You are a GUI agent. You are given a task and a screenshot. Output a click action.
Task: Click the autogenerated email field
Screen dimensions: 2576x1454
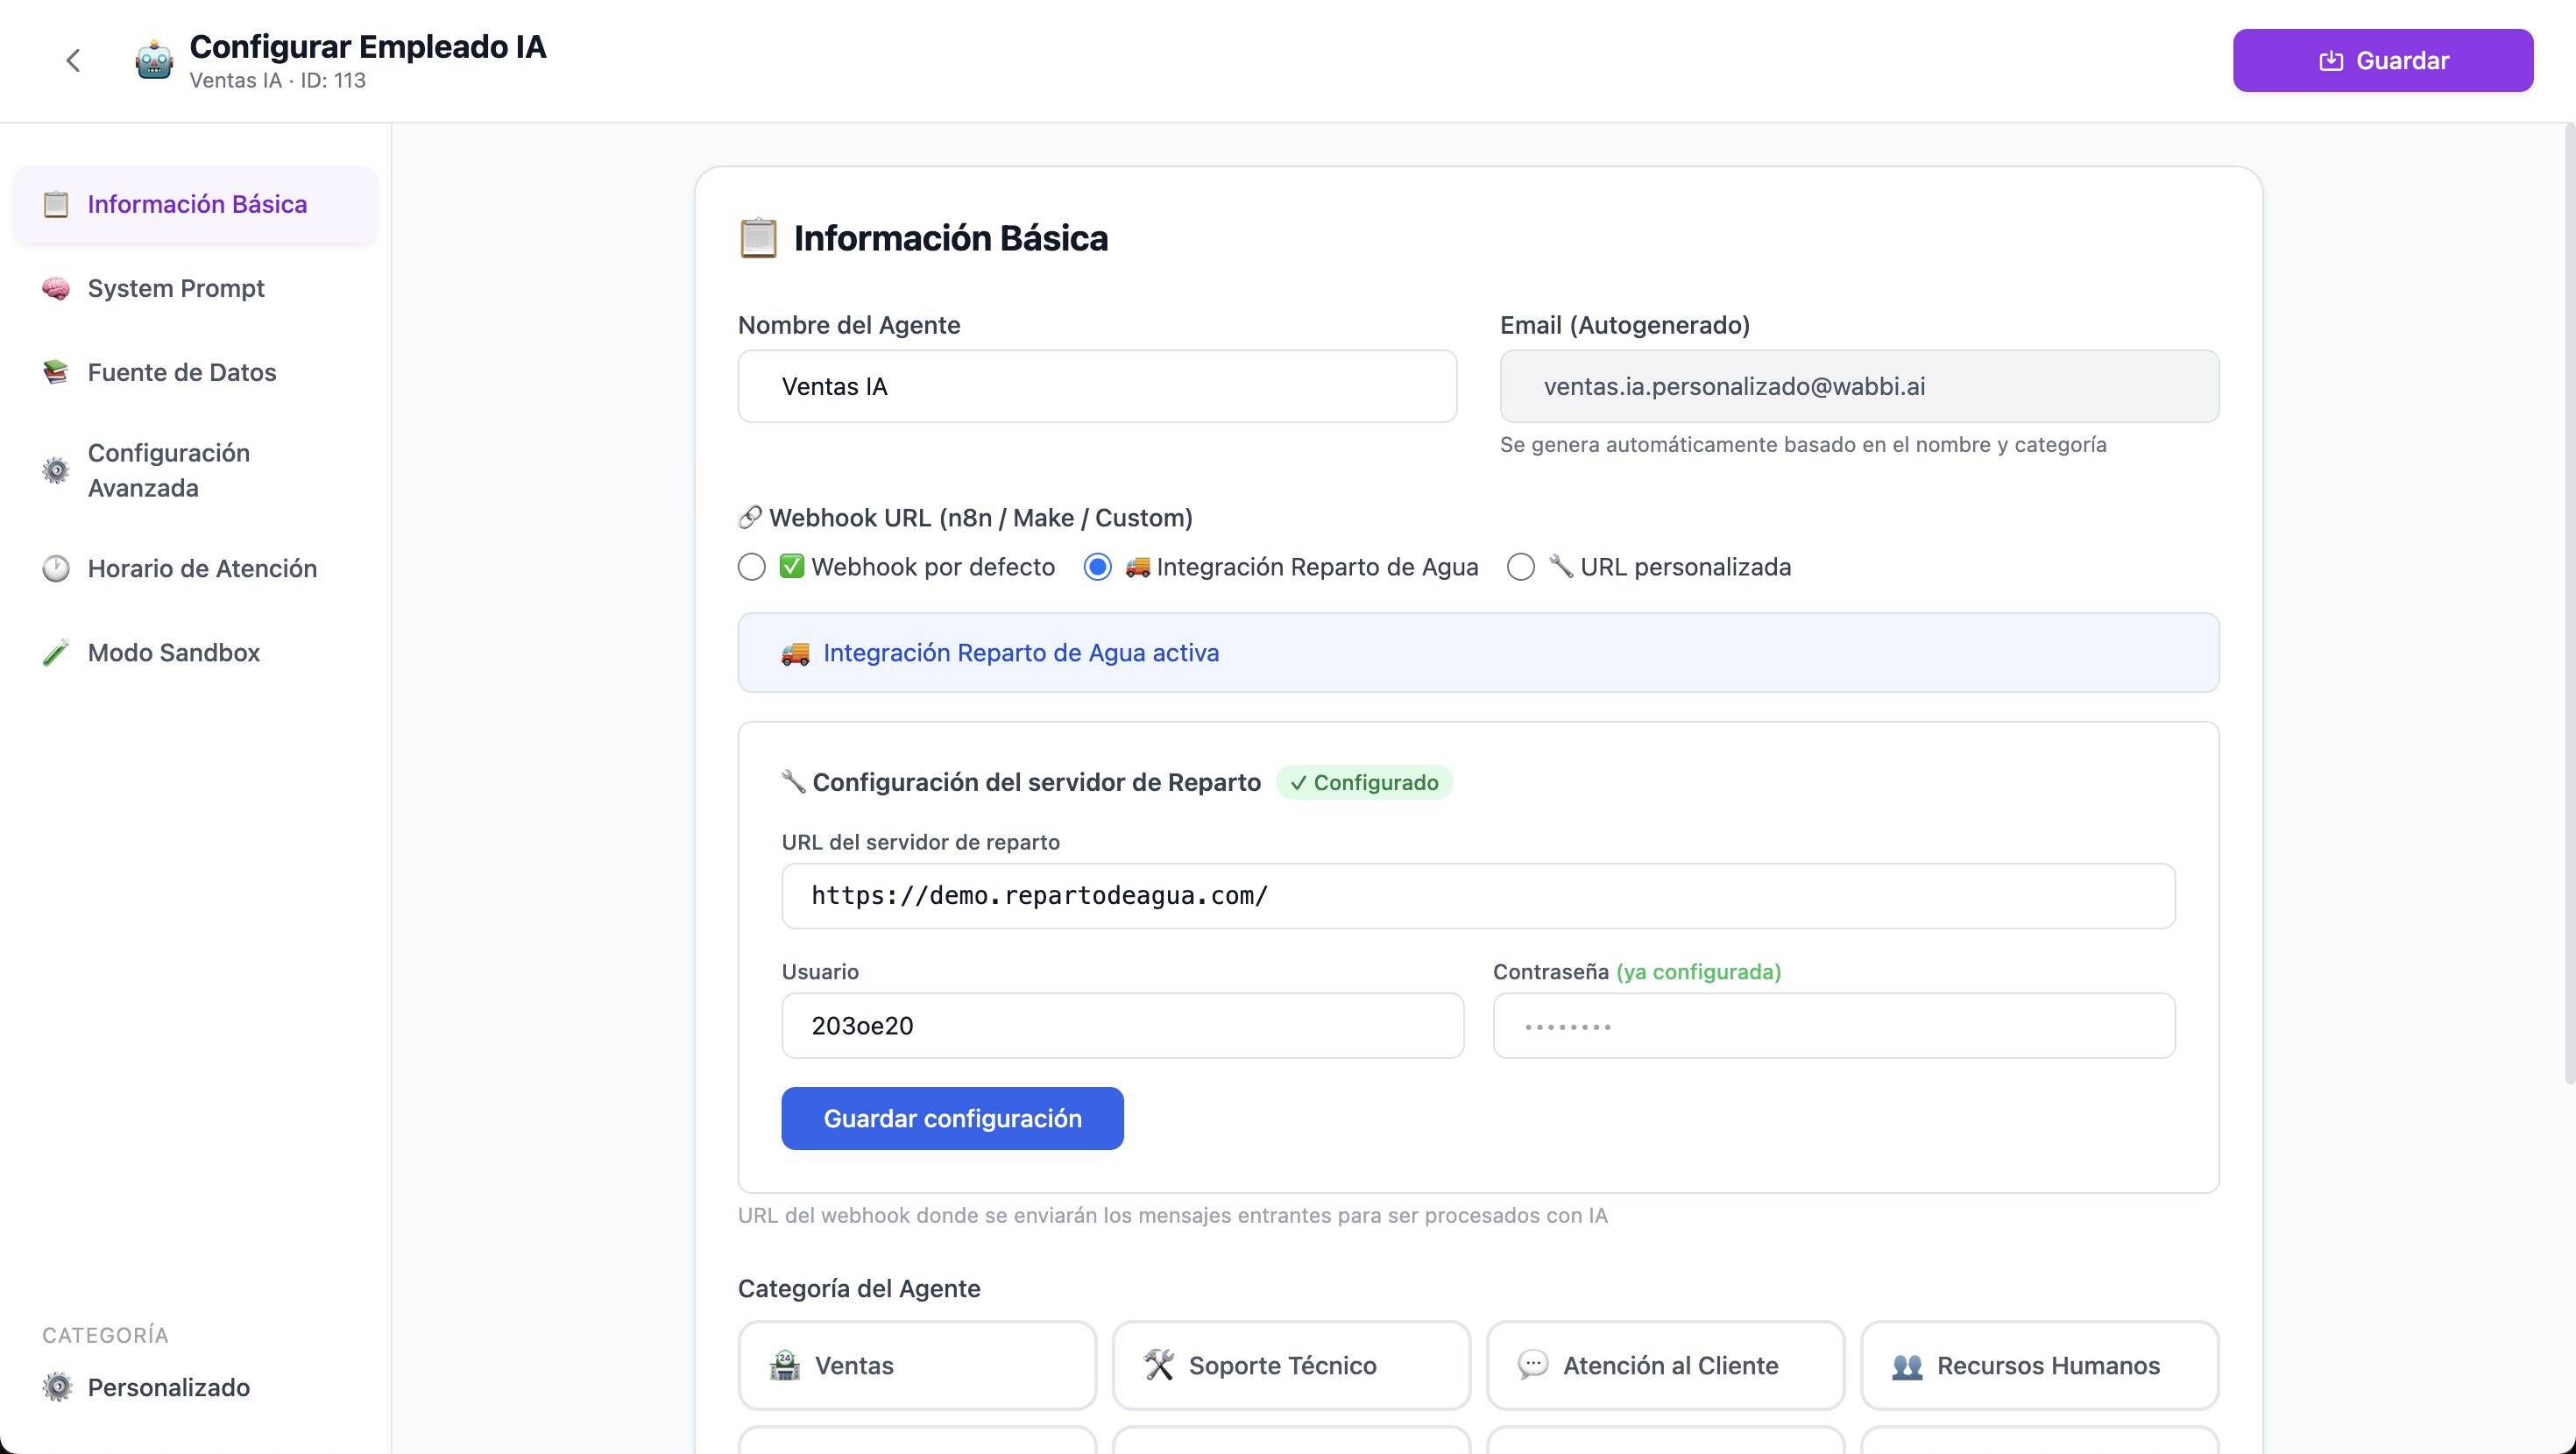(x=1859, y=386)
